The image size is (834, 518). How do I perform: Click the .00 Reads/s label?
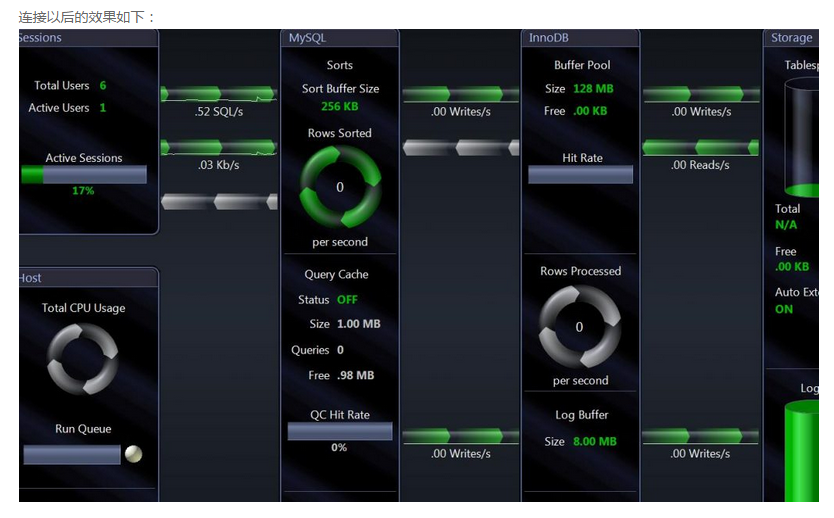pyautogui.click(x=700, y=165)
